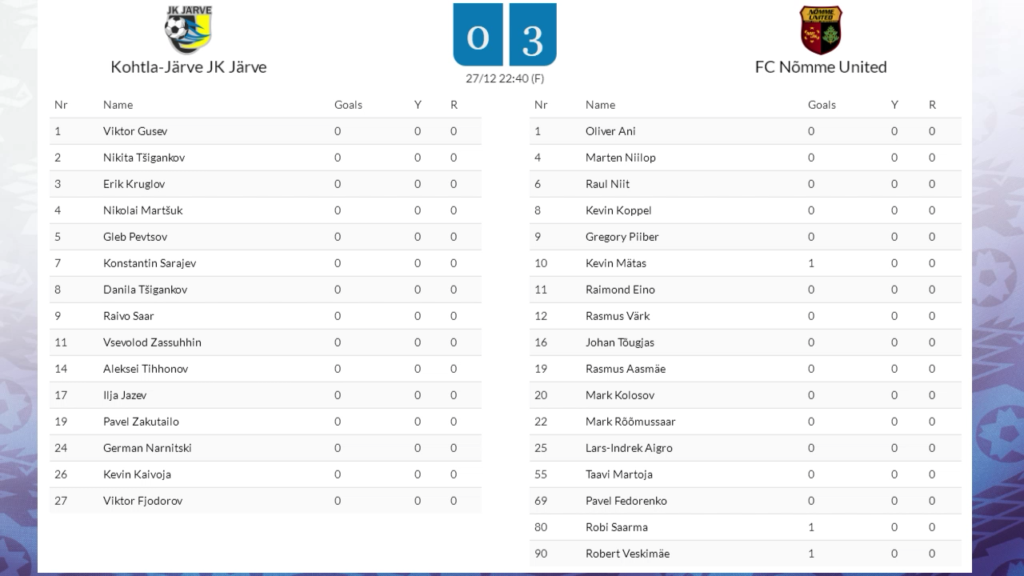Select Vsevolod Zassuhhin from the home roster
The image size is (1024, 576).
pyautogui.click(x=152, y=342)
